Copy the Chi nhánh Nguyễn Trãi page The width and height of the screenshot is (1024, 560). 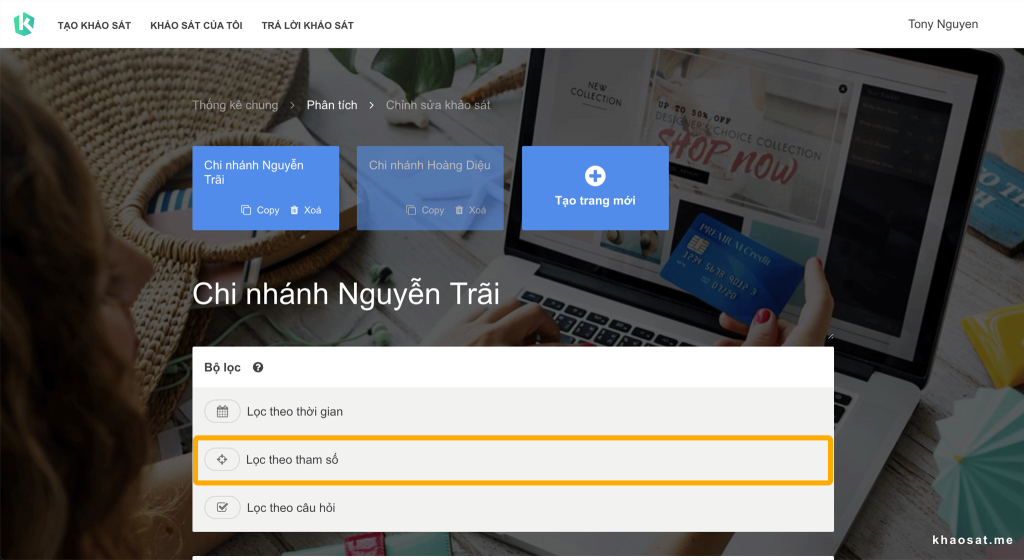260,210
